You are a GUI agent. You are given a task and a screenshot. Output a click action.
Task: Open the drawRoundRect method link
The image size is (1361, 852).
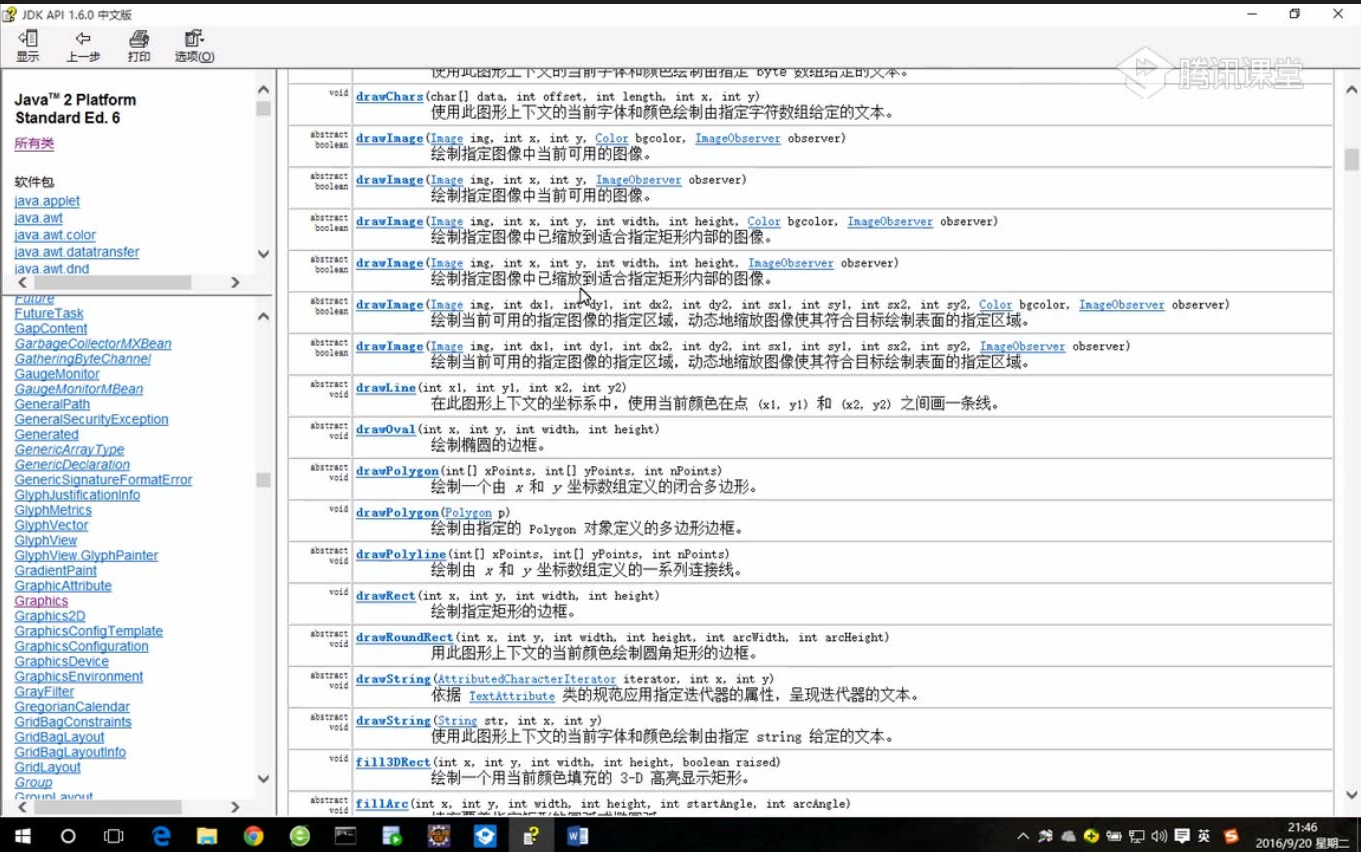tap(405, 638)
